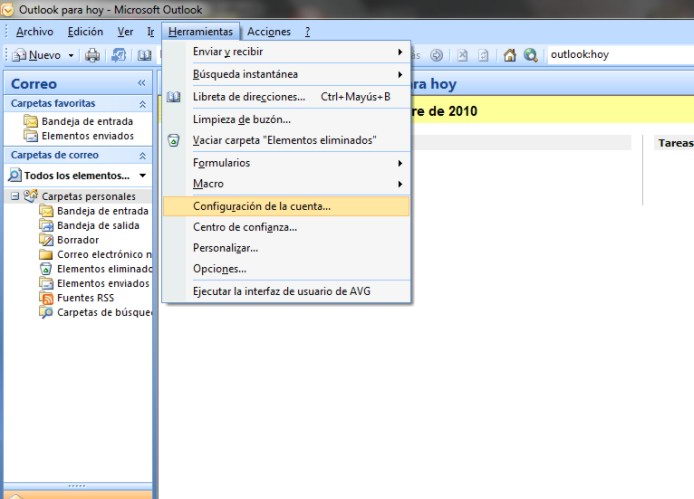The height and width of the screenshot is (499, 694).
Task: Click the Print toolbar icon
Action: click(x=92, y=55)
